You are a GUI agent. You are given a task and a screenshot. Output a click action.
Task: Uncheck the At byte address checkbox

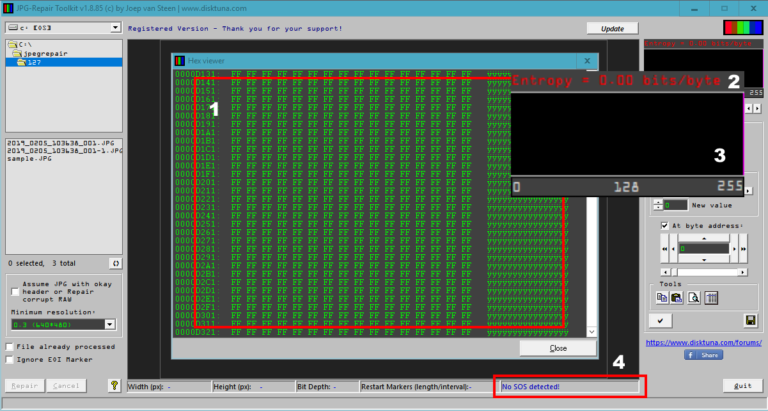point(663,225)
